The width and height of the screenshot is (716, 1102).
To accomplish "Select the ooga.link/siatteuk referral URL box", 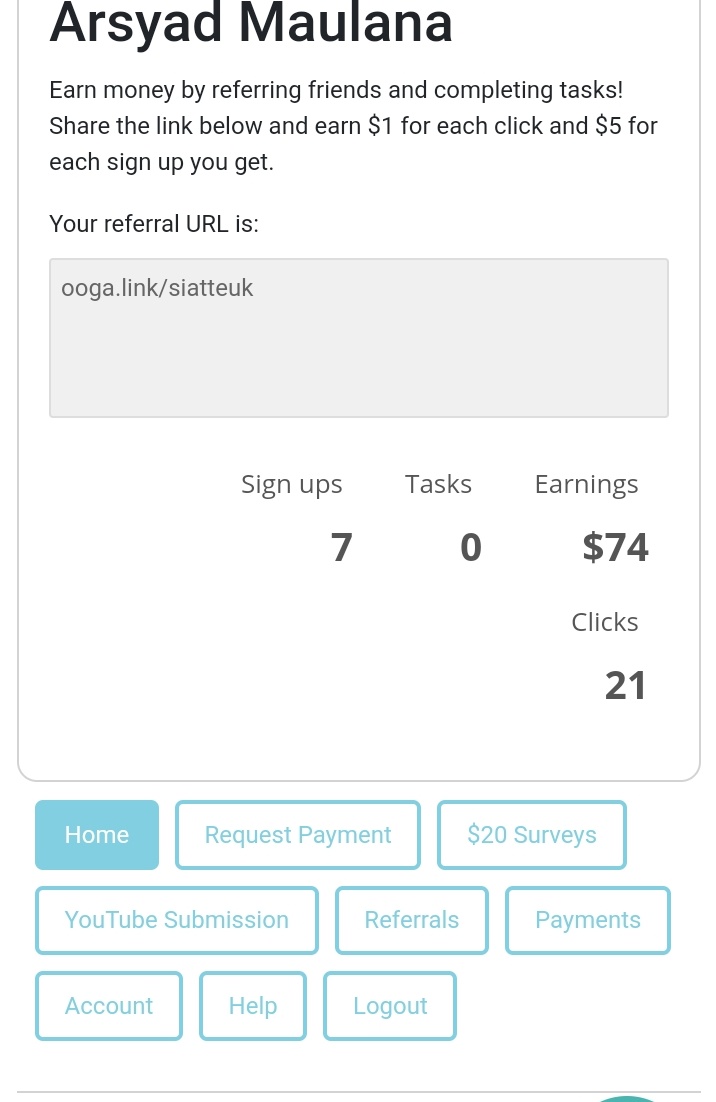I will 359,338.
